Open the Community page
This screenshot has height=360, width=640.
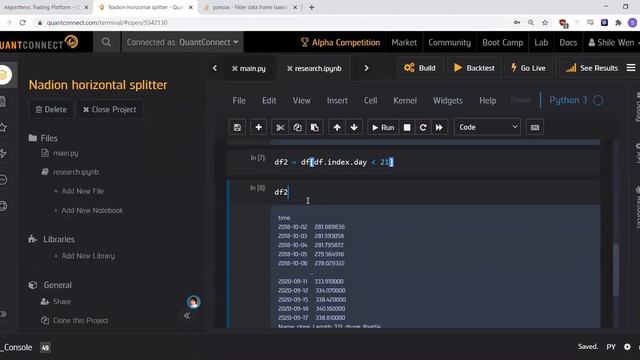(x=449, y=42)
